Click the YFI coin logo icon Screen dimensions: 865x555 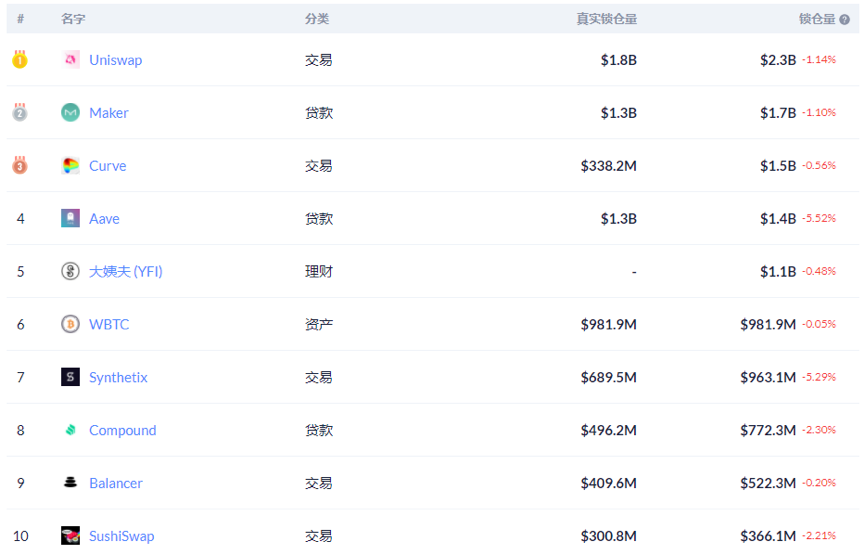pyautogui.click(x=70, y=271)
